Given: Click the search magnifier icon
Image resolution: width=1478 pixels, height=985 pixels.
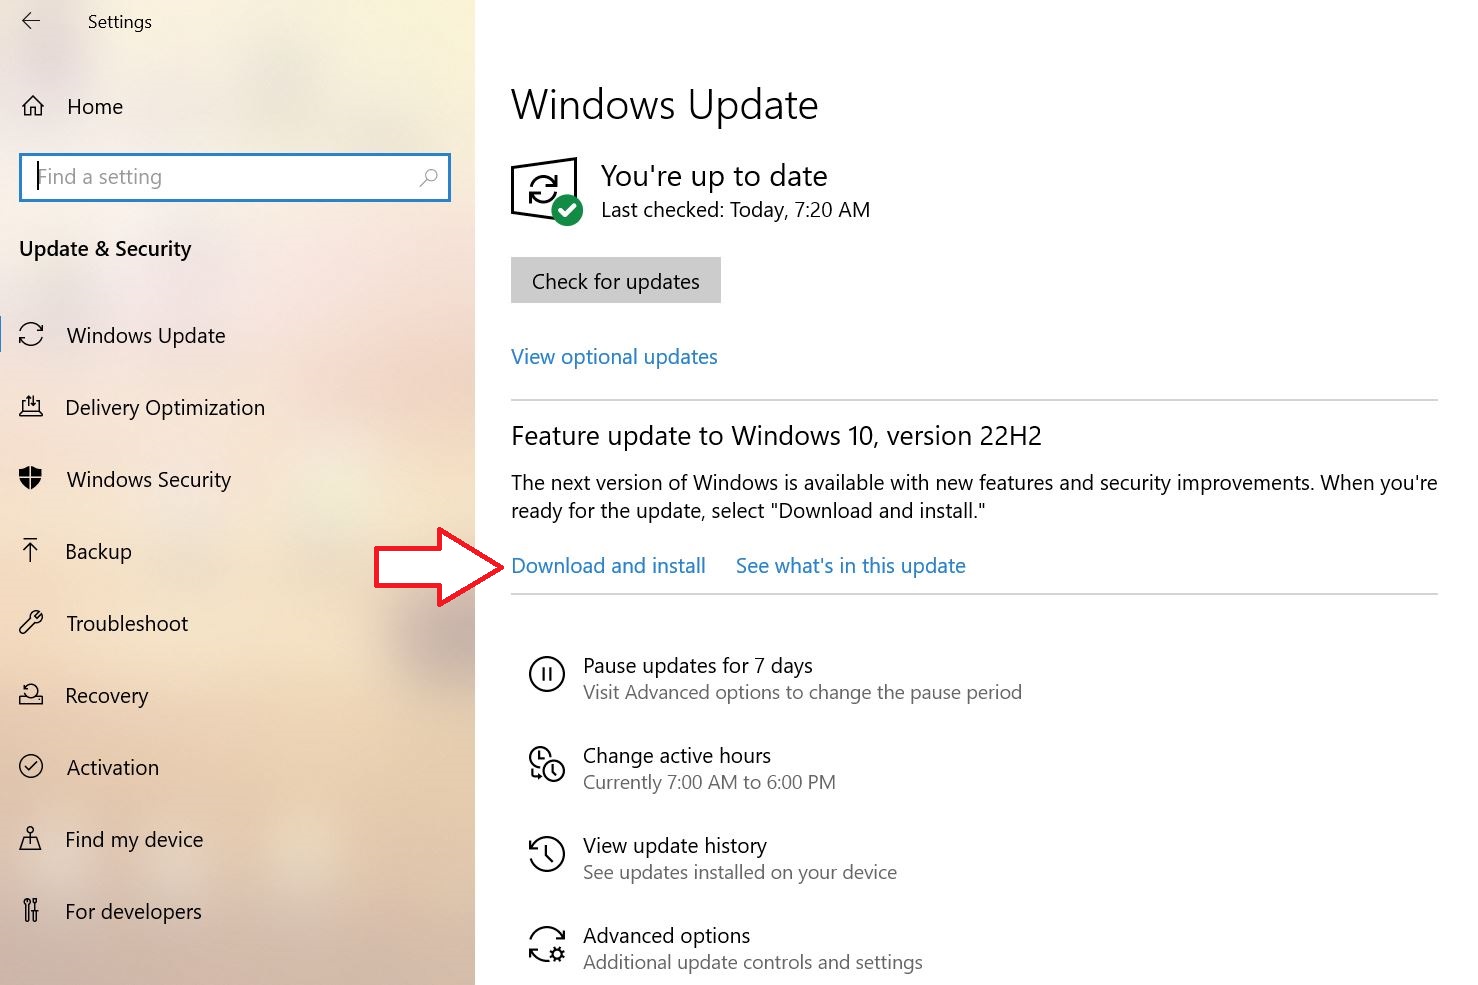Looking at the screenshot, I should [x=428, y=177].
